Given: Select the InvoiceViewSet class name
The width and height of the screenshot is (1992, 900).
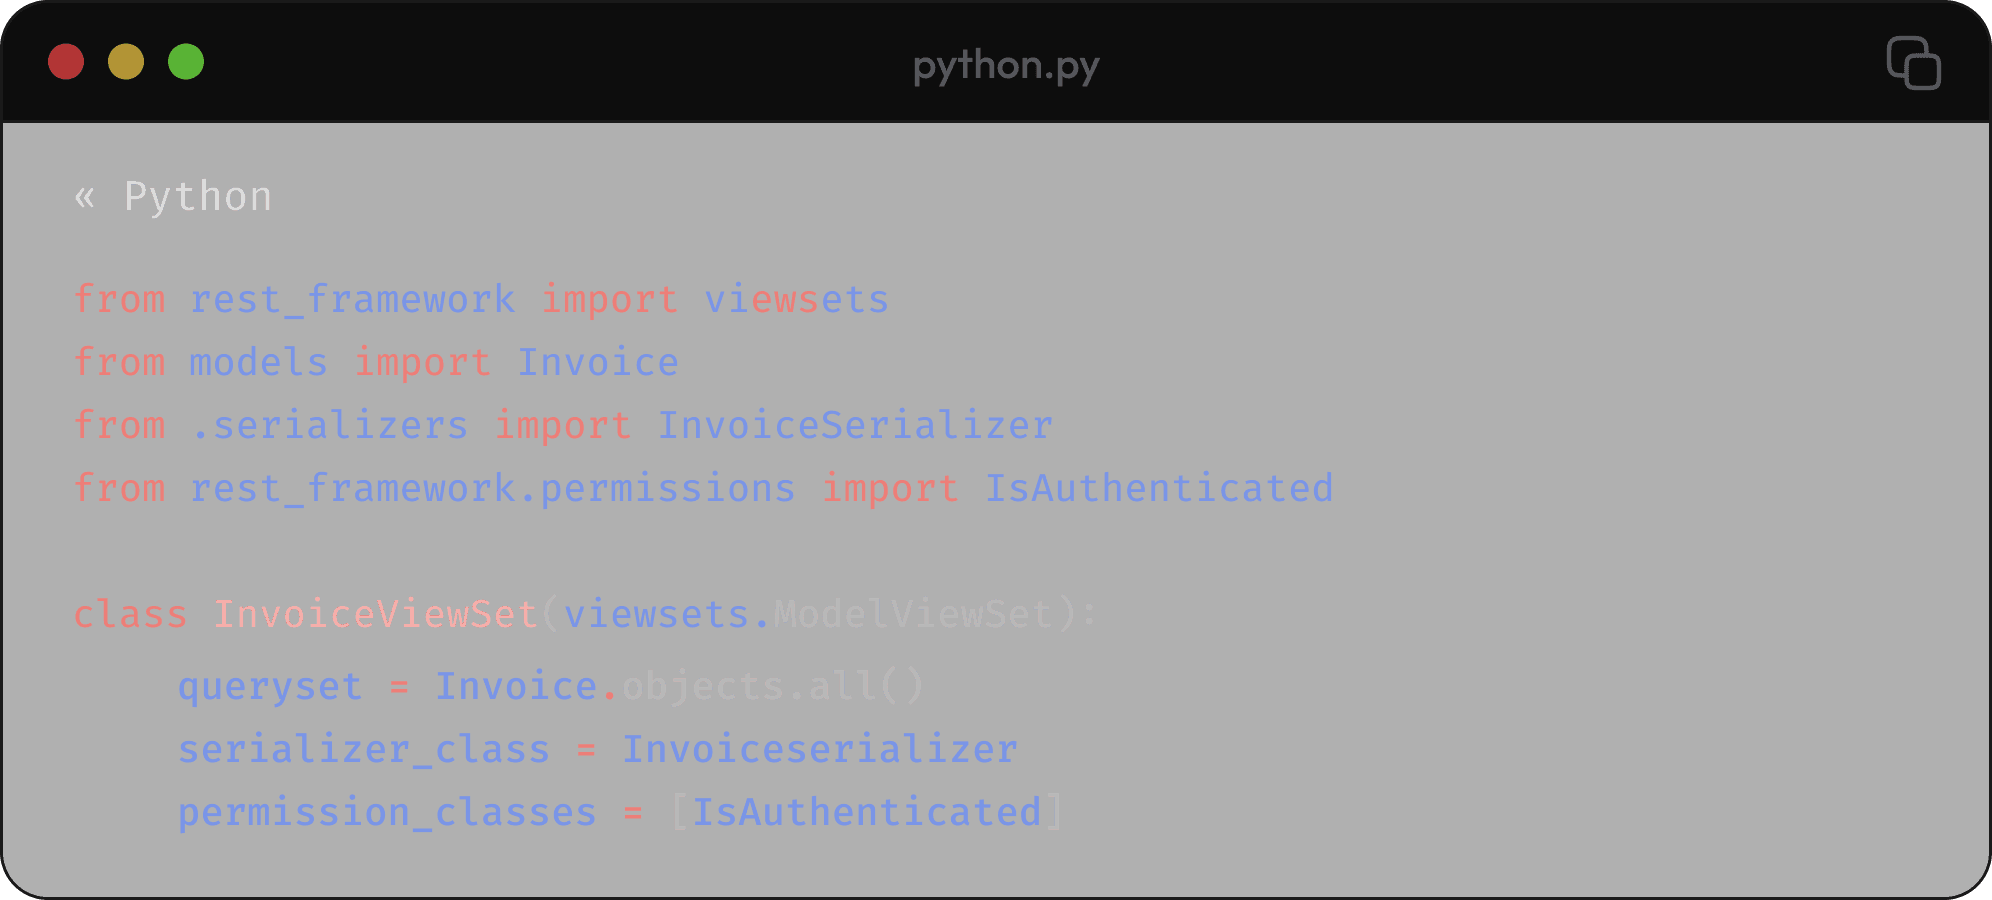Looking at the screenshot, I should pyautogui.click(x=376, y=615).
